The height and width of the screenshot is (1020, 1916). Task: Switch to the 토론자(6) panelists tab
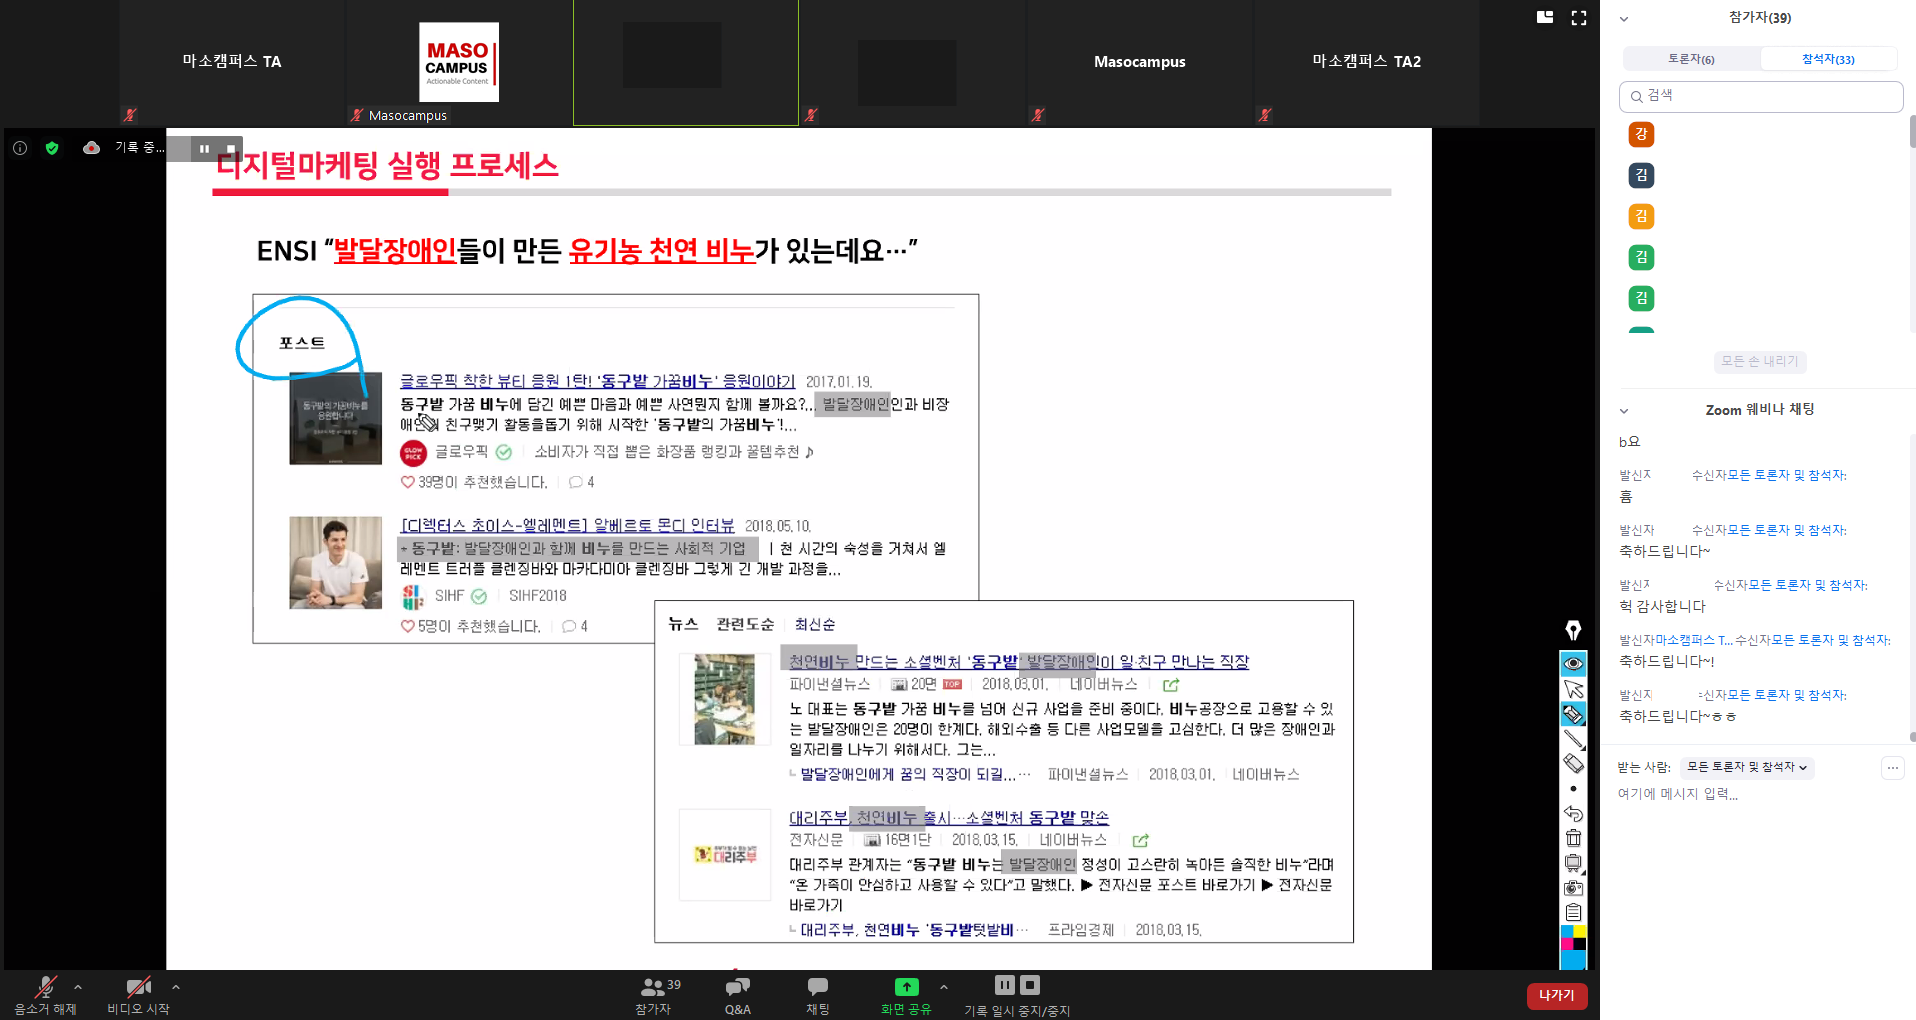click(1691, 59)
